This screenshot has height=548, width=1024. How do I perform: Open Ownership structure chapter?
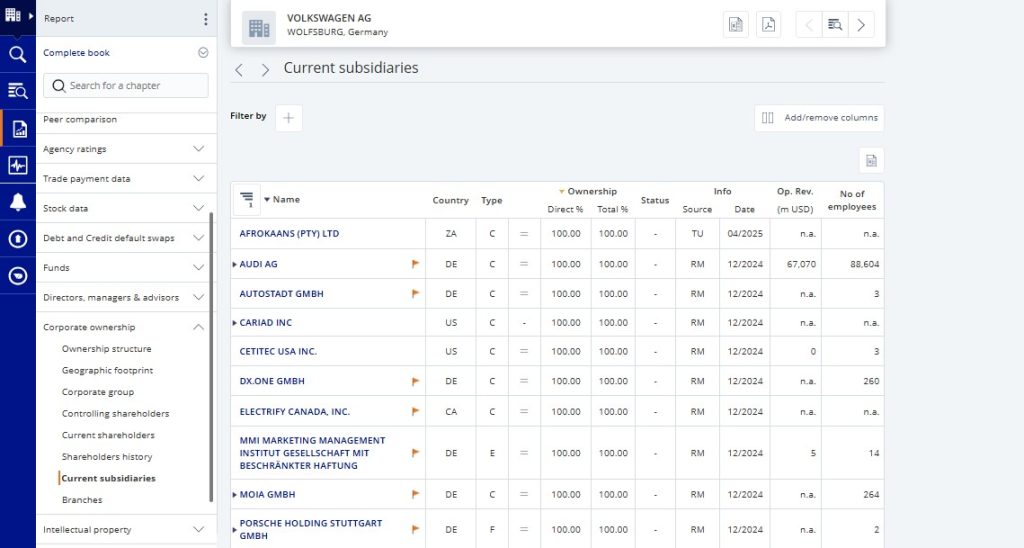[106, 349]
